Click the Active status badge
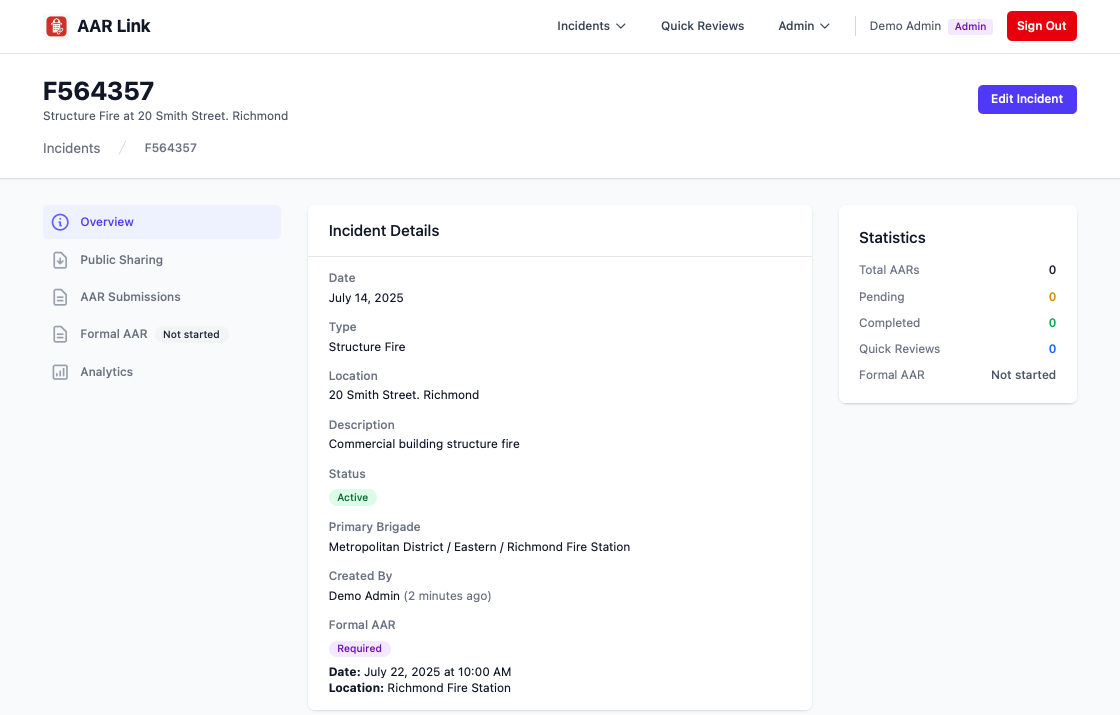Image resolution: width=1120 pixels, height=715 pixels. pyautogui.click(x=352, y=497)
